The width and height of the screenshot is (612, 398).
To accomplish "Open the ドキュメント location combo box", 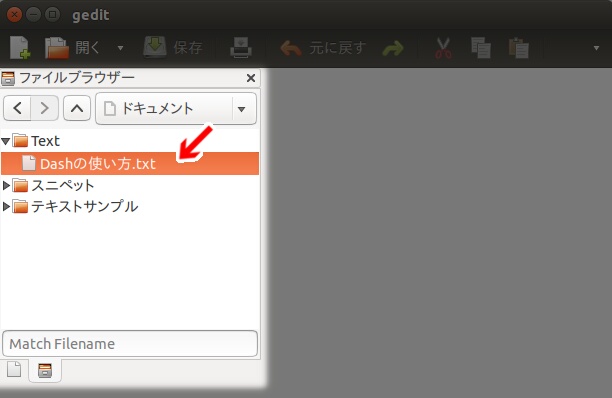I will 176,108.
